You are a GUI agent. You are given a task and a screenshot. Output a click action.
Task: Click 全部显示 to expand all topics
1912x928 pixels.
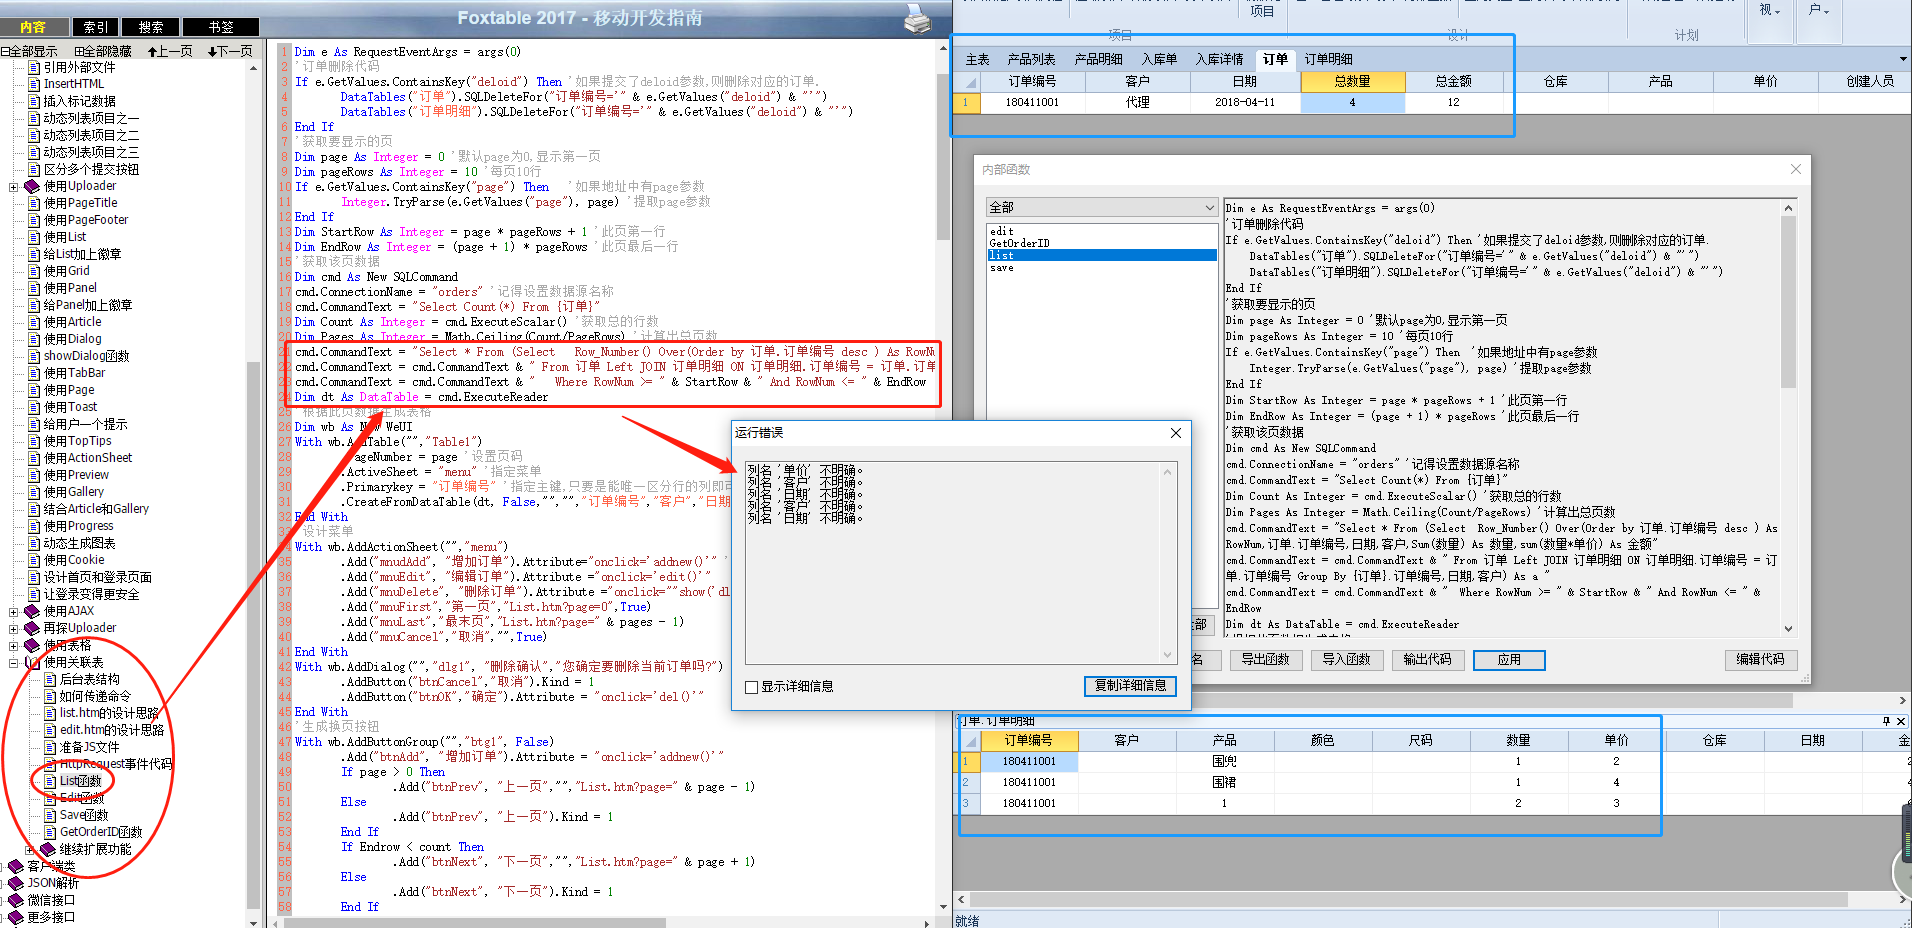(x=30, y=51)
